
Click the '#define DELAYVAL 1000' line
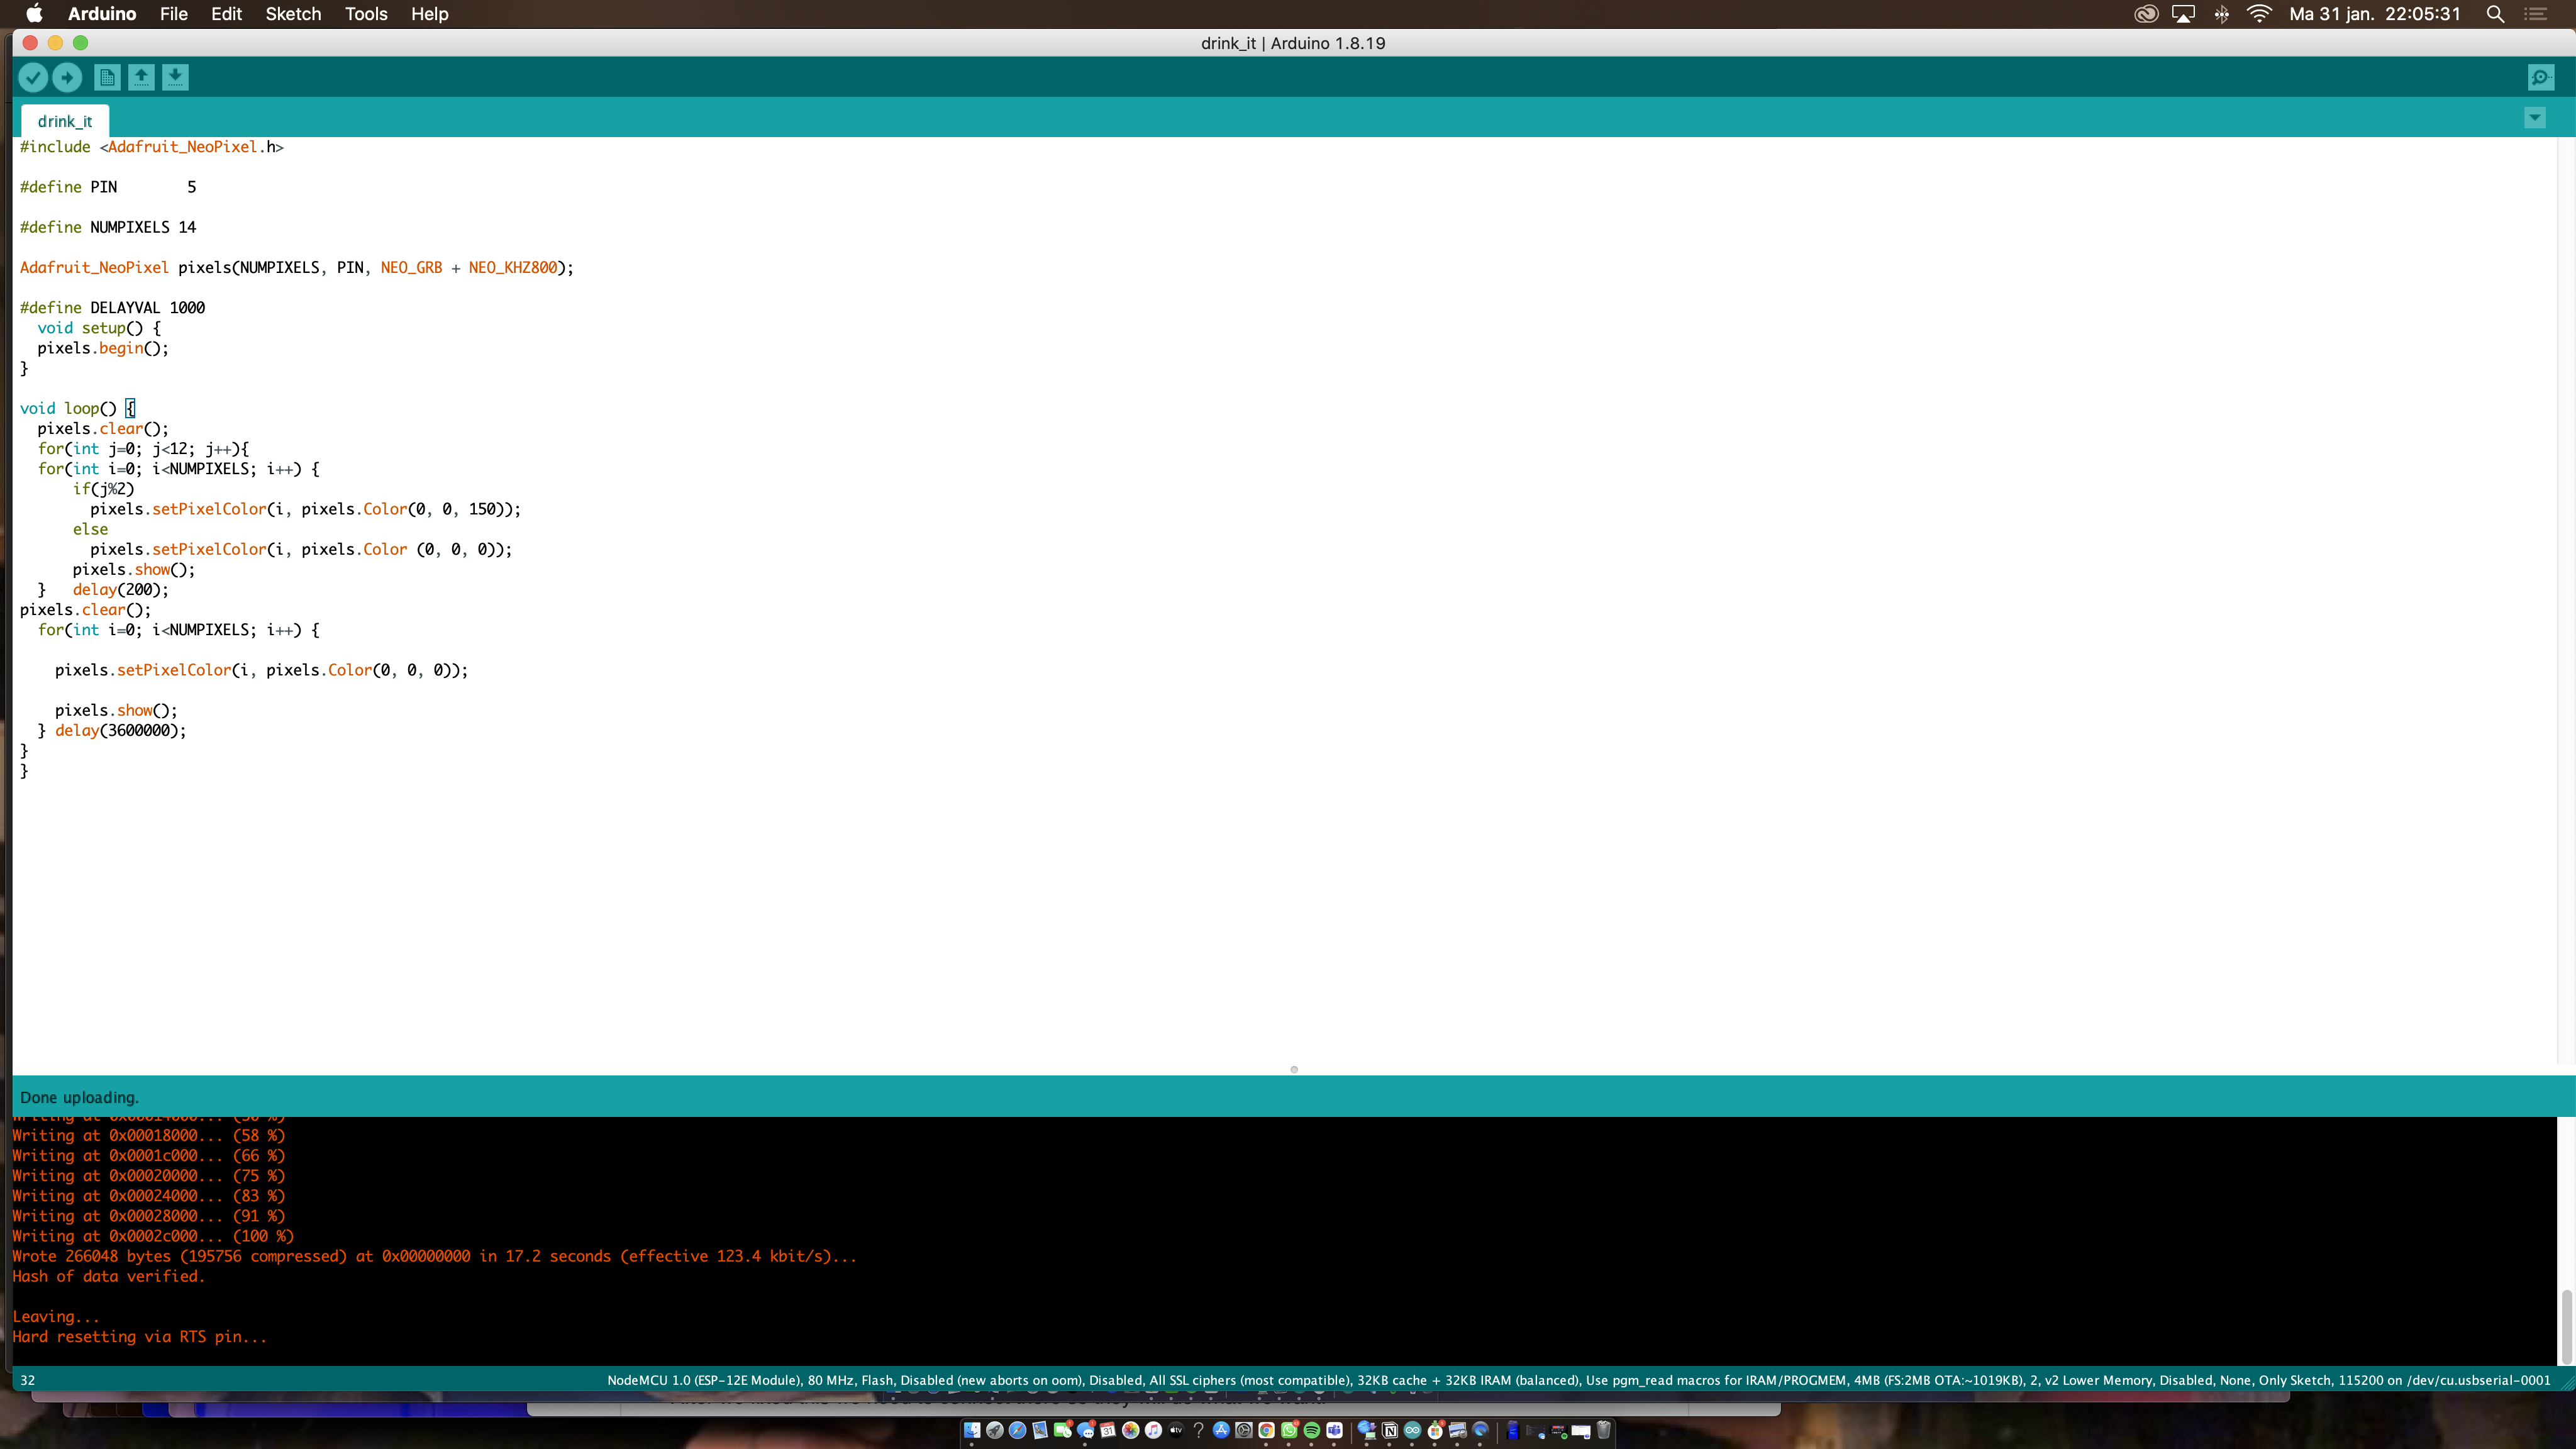tap(112, 308)
